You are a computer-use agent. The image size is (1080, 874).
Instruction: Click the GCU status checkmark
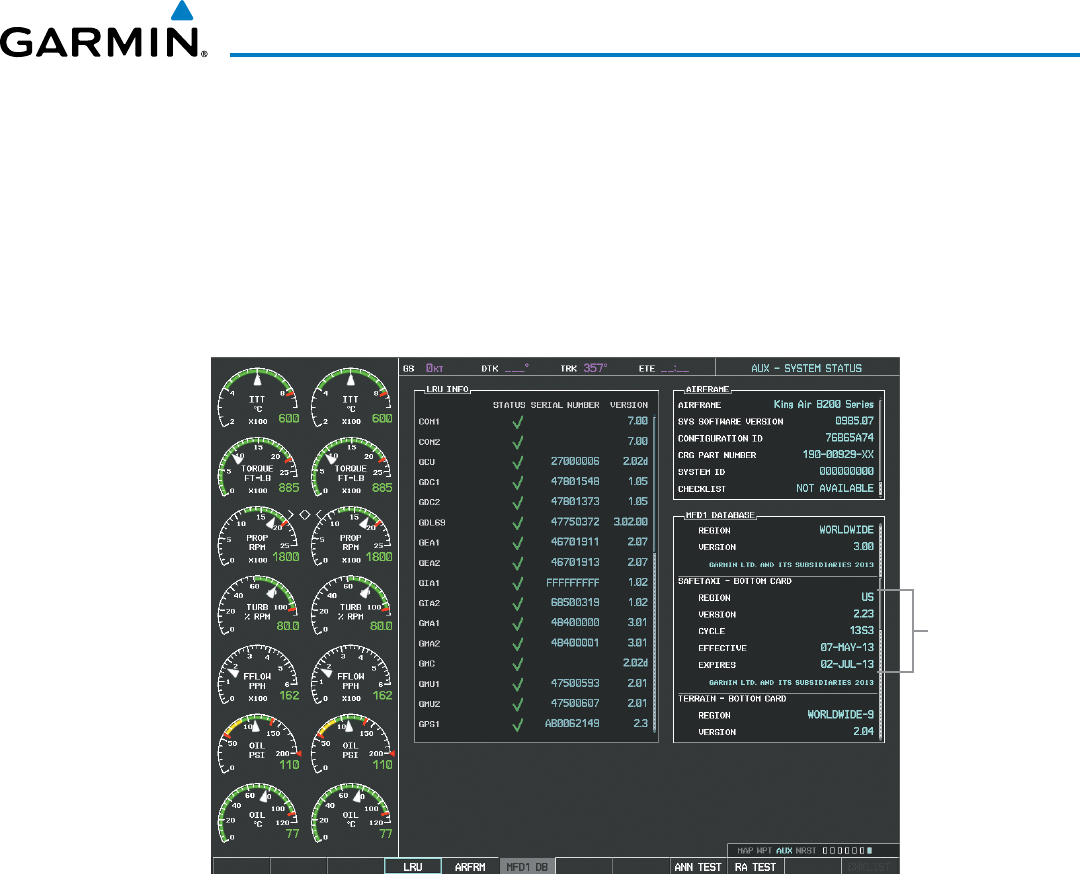click(517, 462)
